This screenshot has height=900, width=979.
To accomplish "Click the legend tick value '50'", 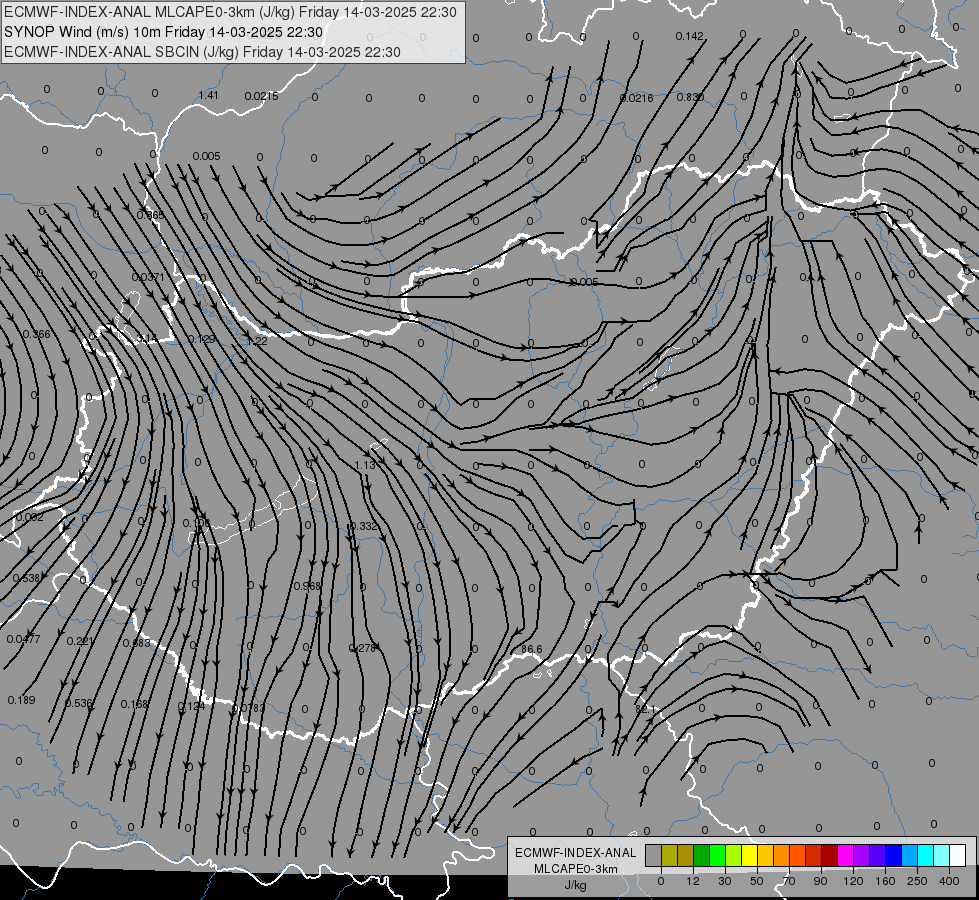I will [x=757, y=881].
